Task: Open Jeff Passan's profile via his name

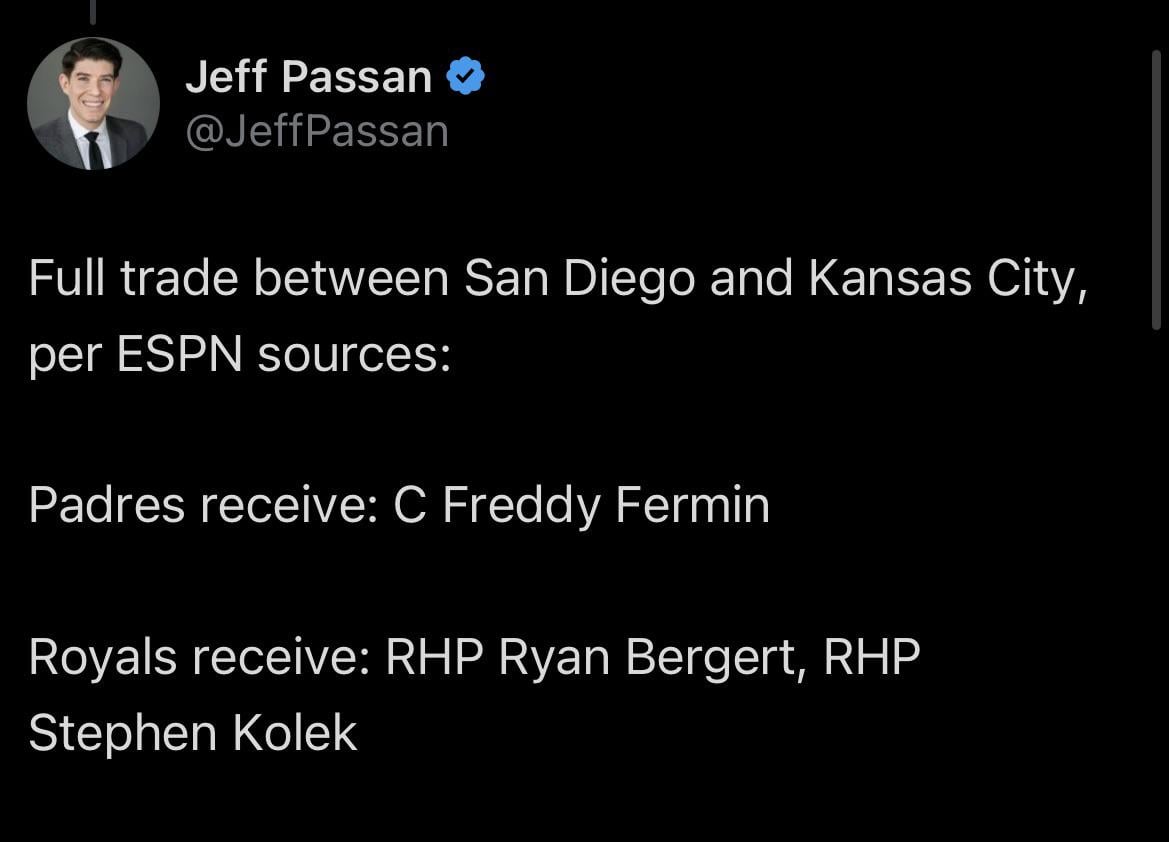Action: (307, 74)
